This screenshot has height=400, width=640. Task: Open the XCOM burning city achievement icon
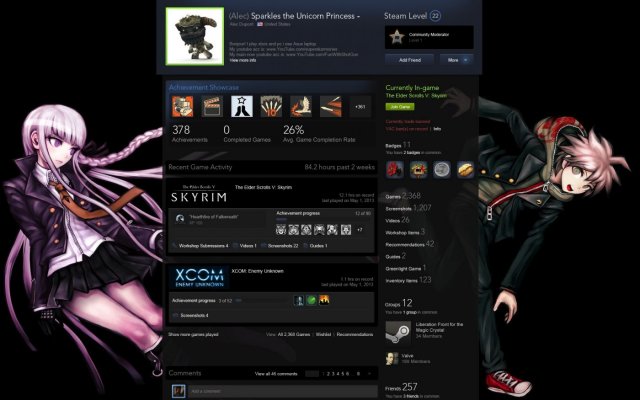point(324,300)
